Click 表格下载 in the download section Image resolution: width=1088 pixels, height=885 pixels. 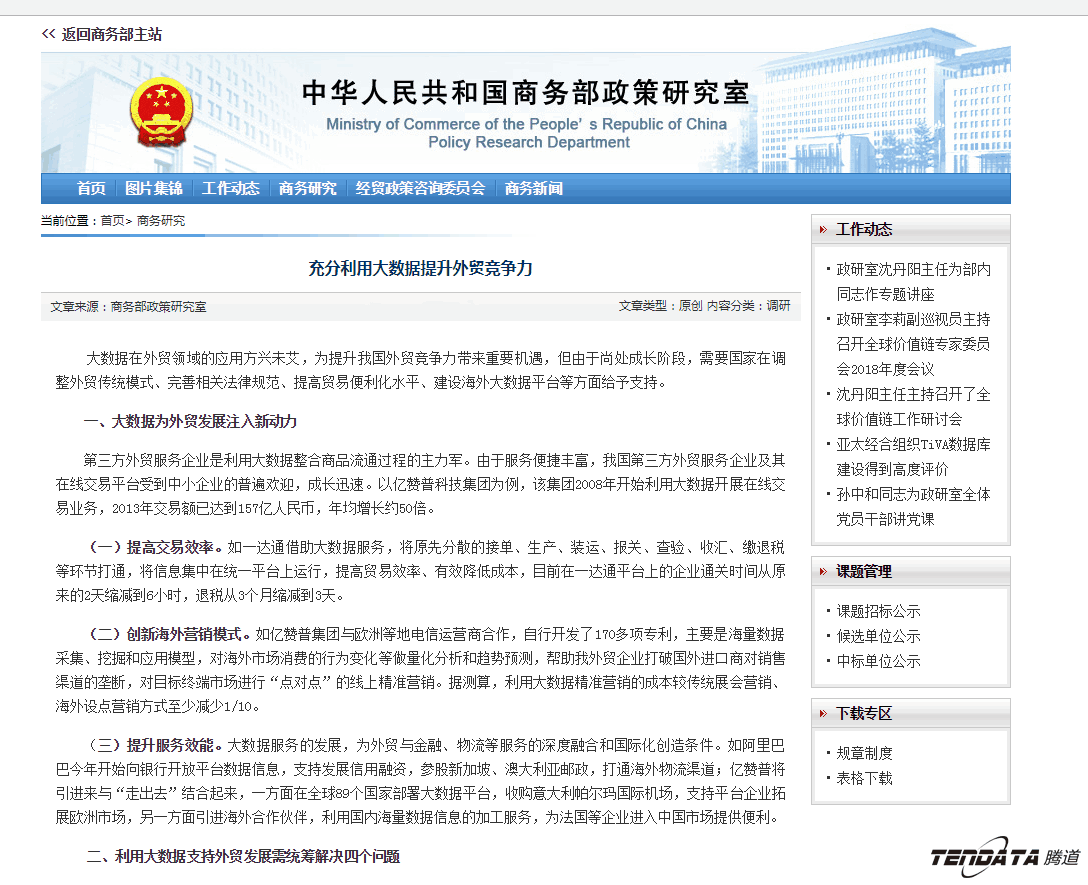tap(864, 778)
